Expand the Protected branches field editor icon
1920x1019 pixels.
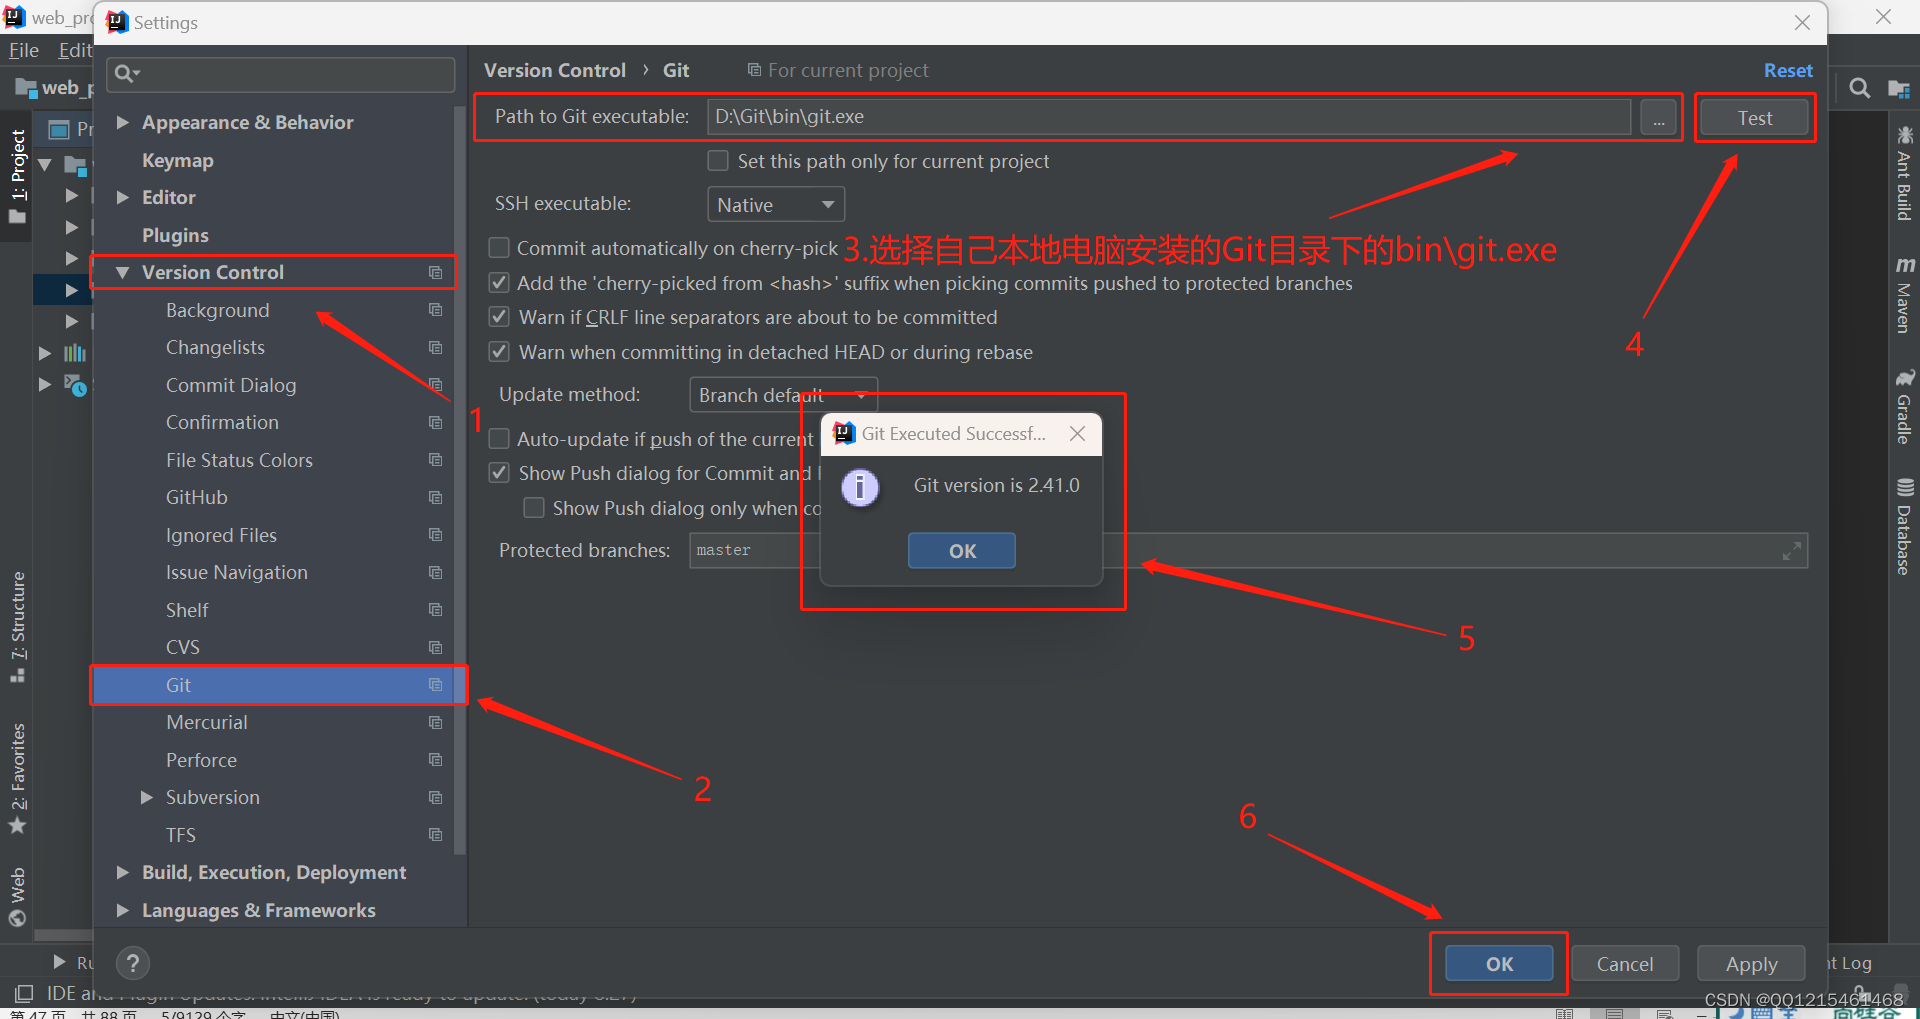1792,551
